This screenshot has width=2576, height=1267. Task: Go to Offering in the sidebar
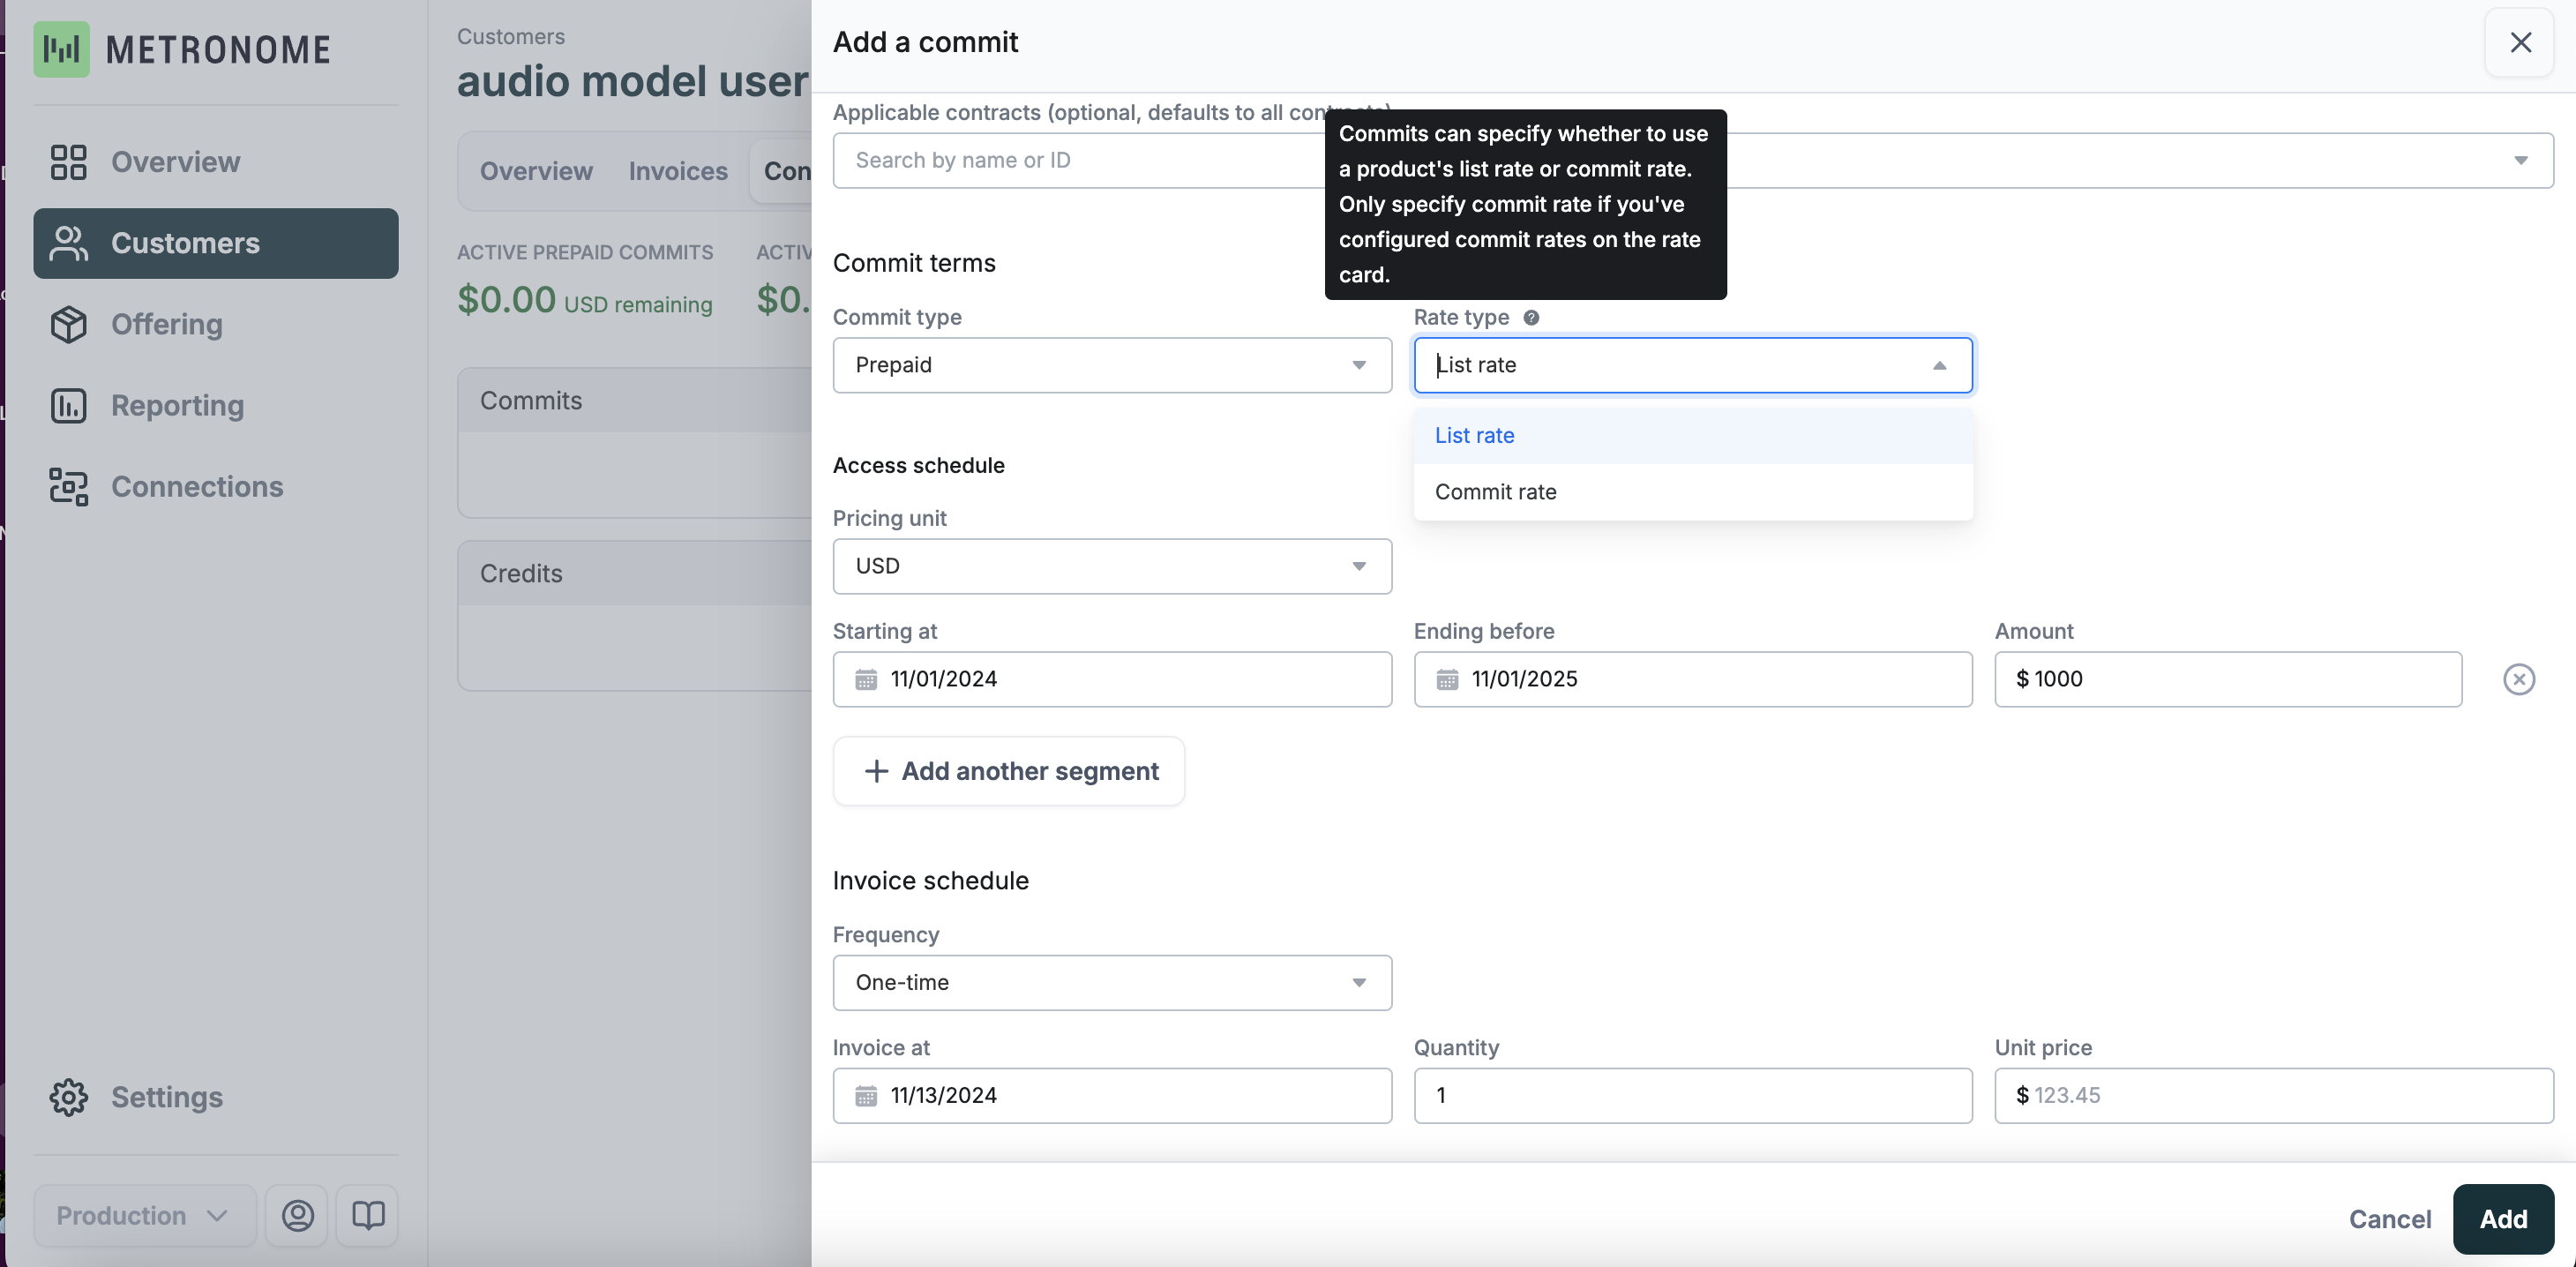(166, 324)
